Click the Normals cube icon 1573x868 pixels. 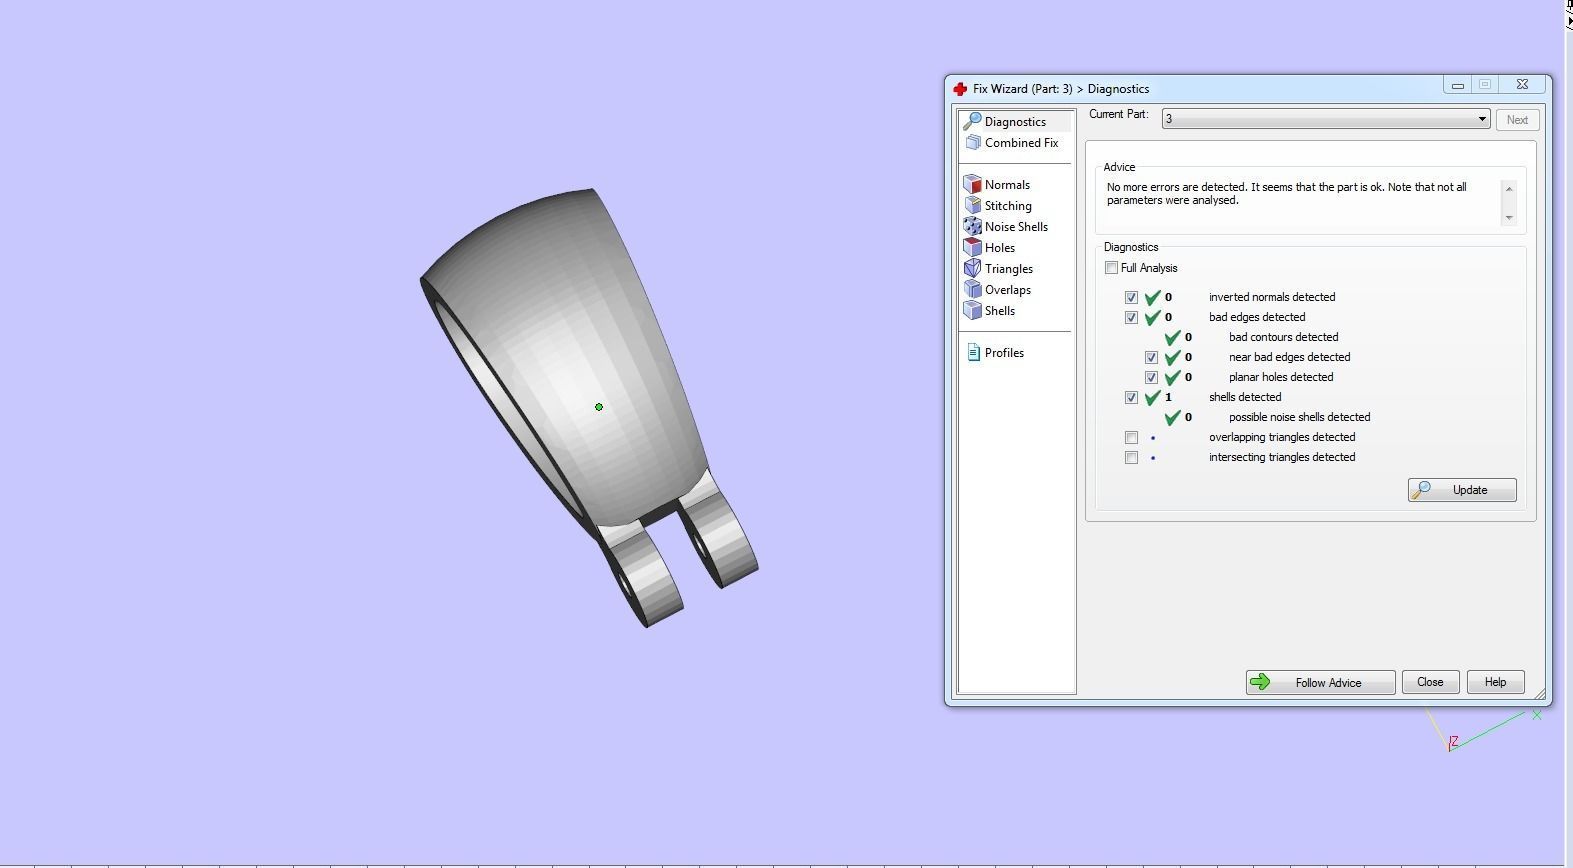[x=972, y=185]
